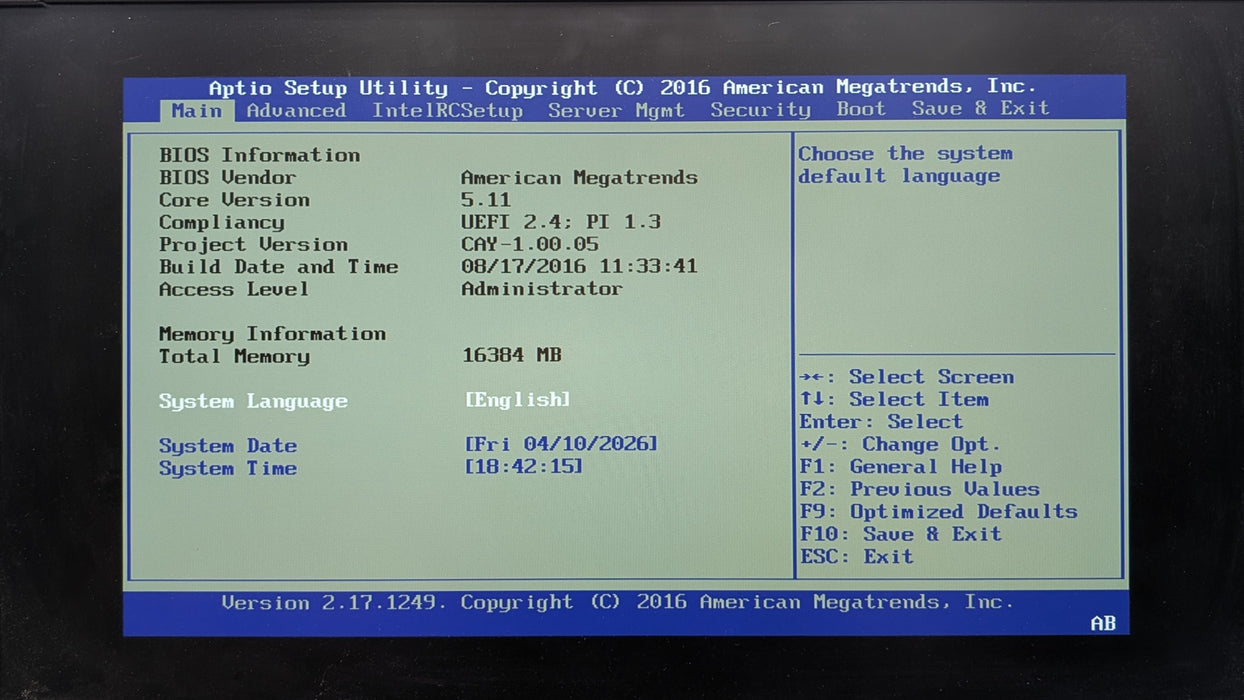
Task: Click the 5.11 core version value
Action: pos(486,199)
